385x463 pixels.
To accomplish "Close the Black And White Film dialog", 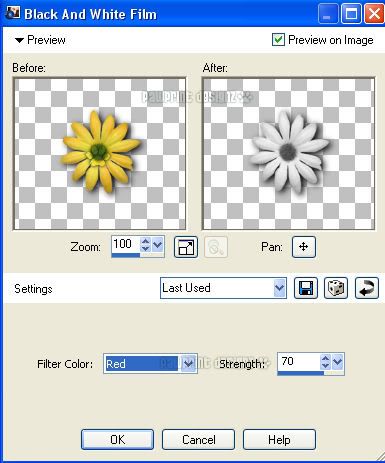I will coord(374,14).
